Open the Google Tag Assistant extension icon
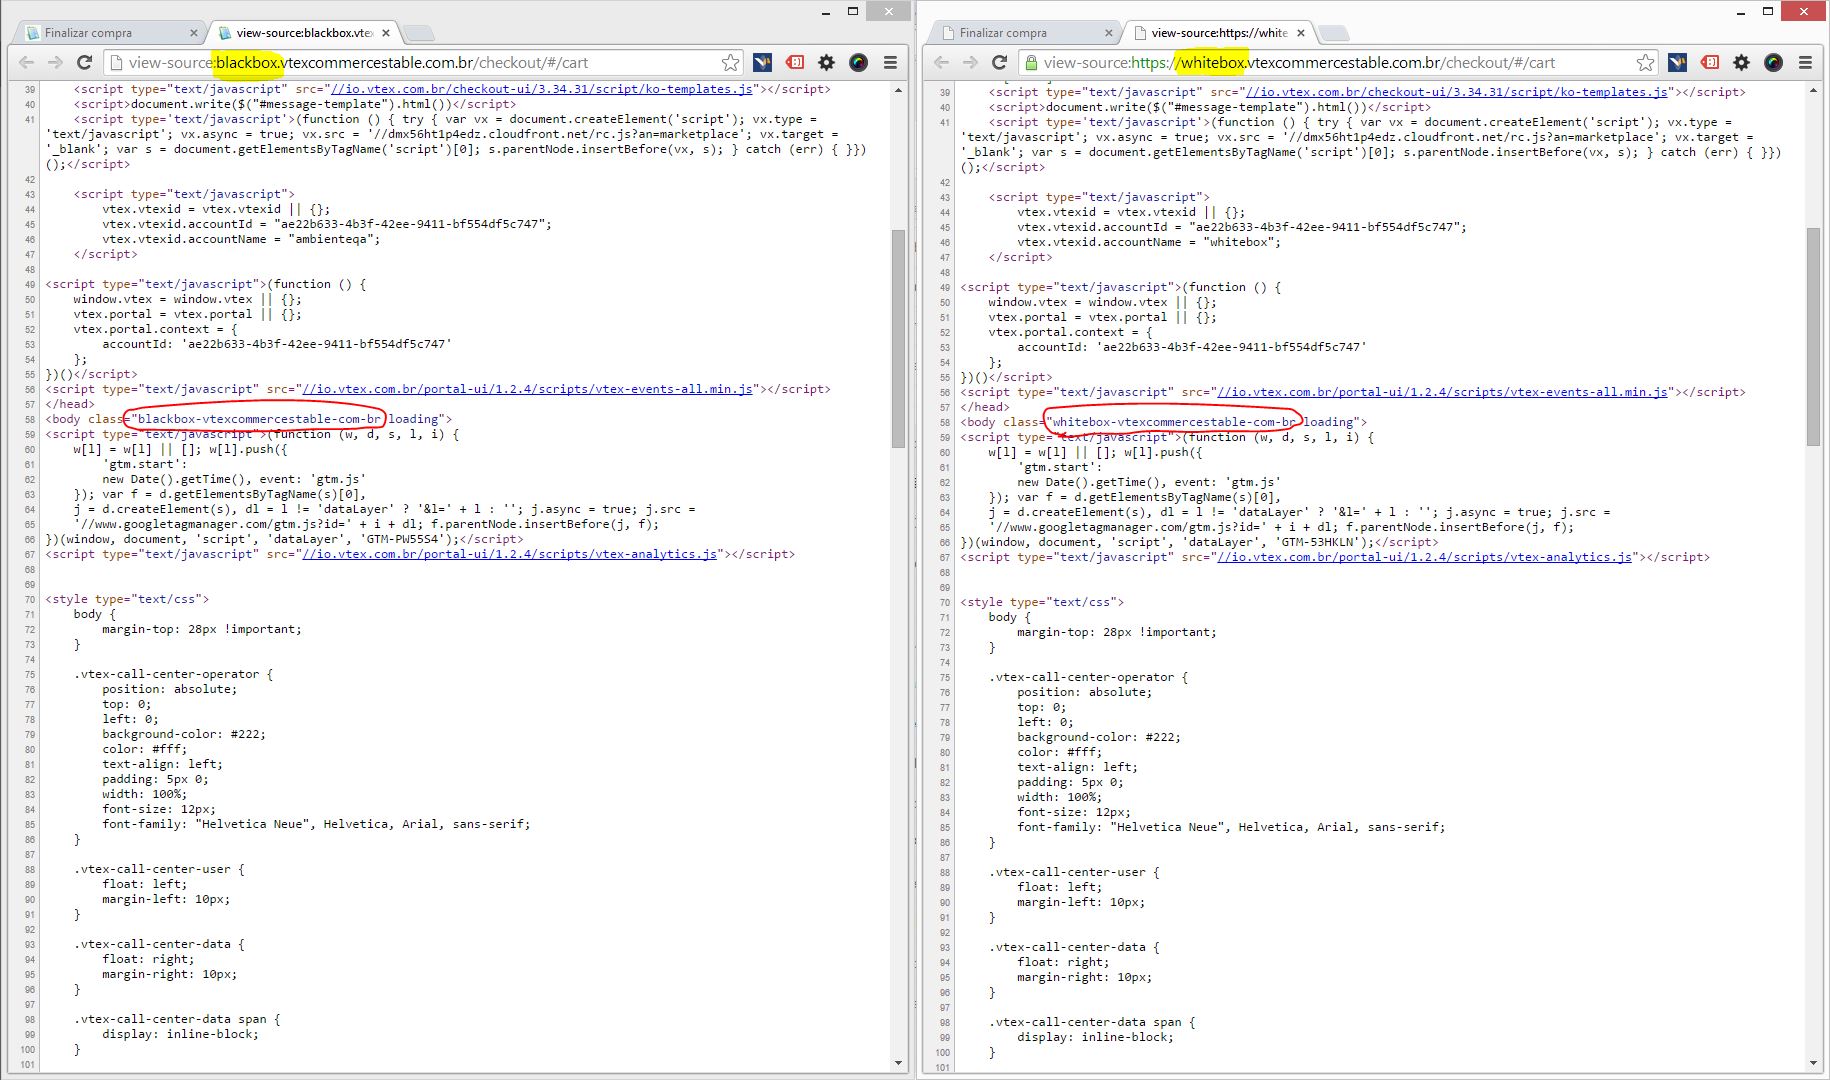The width and height of the screenshot is (1830, 1080). (x=793, y=62)
